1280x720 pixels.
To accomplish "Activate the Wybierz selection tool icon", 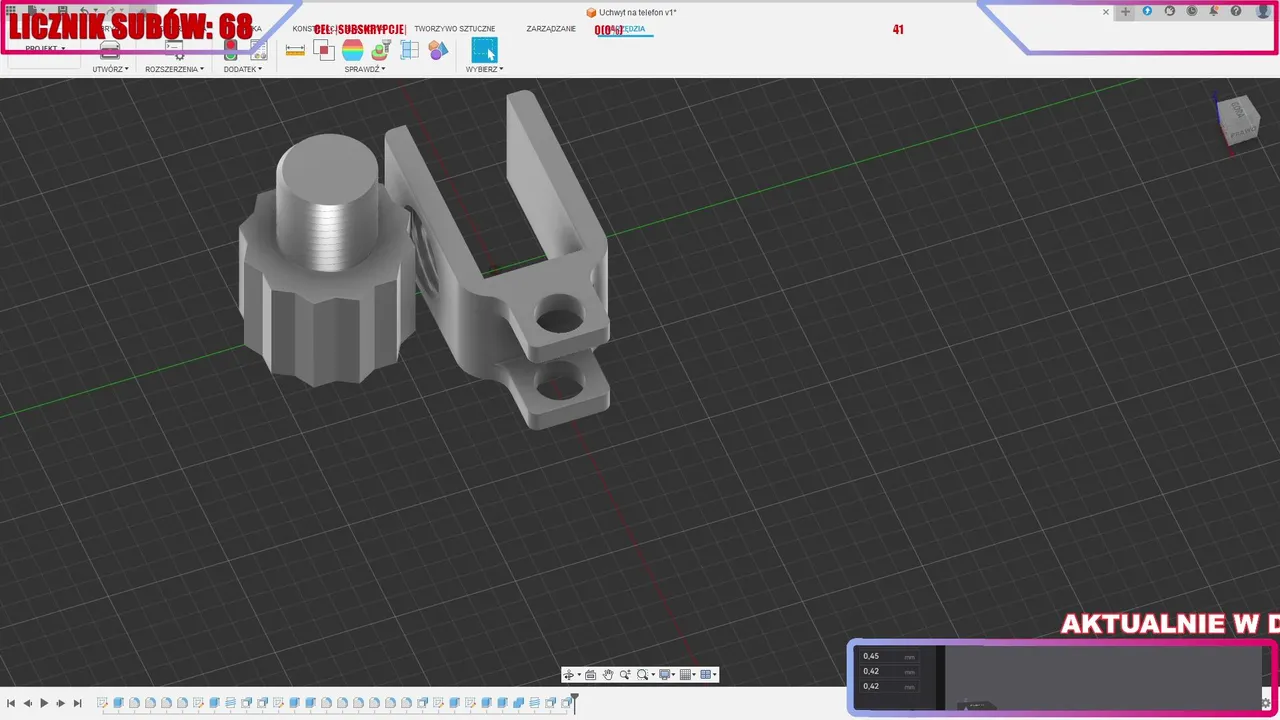I will (x=484, y=50).
